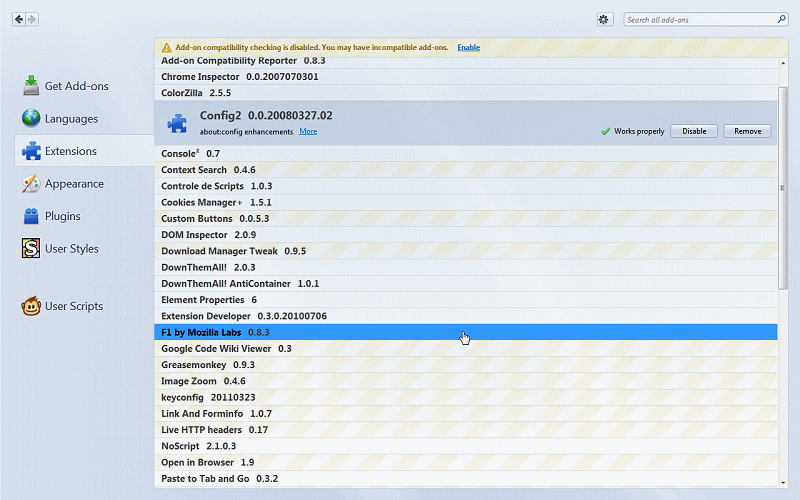Click the Languages globe icon
The width and height of the screenshot is (800, 500).
point(31,118)
